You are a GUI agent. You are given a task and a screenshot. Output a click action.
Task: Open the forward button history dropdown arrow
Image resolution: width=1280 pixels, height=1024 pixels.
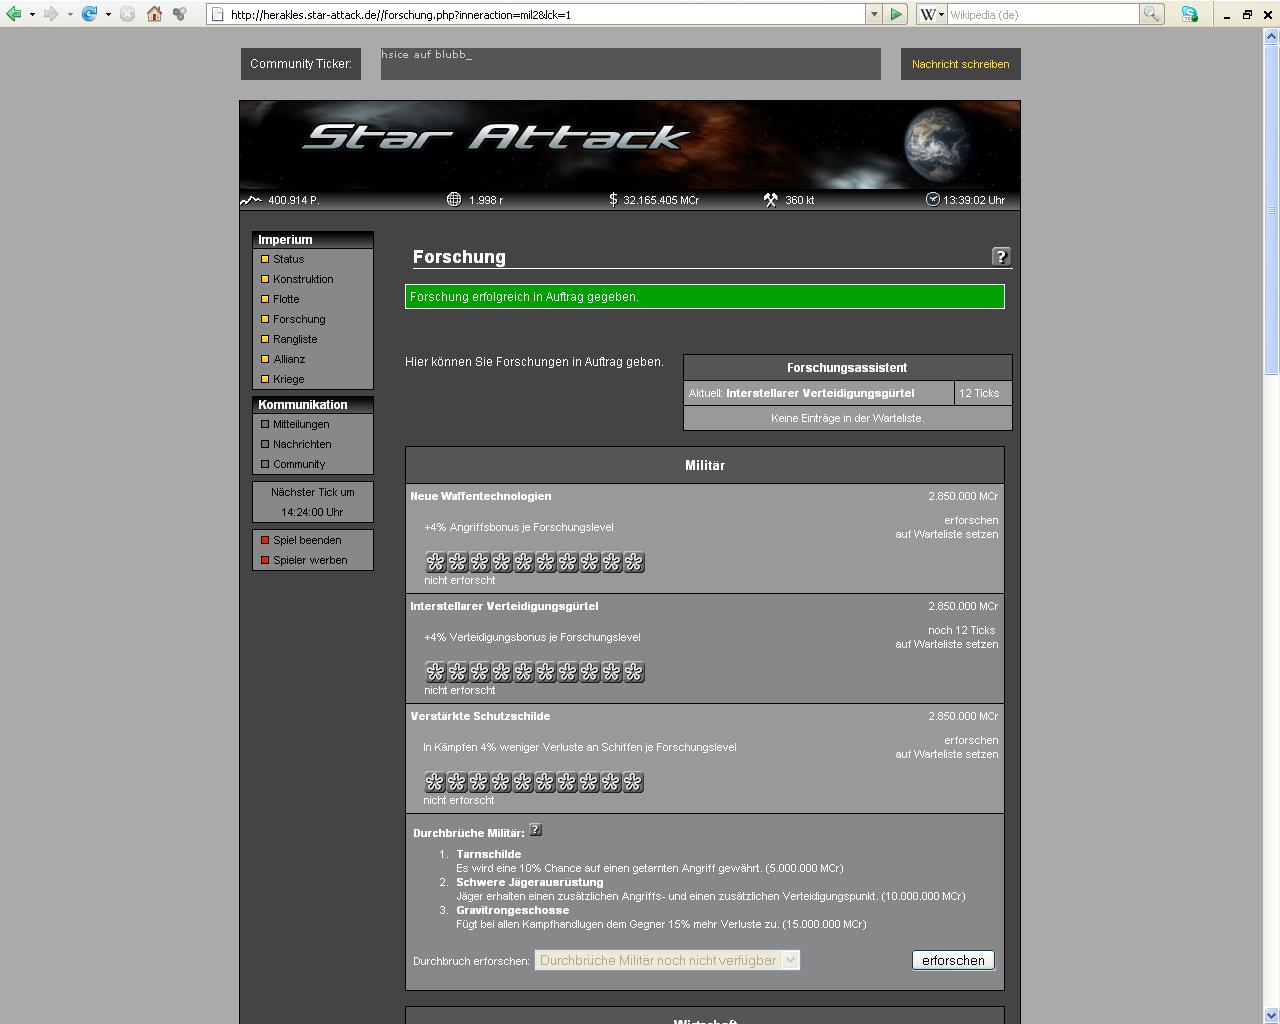[x=70, y=14]
